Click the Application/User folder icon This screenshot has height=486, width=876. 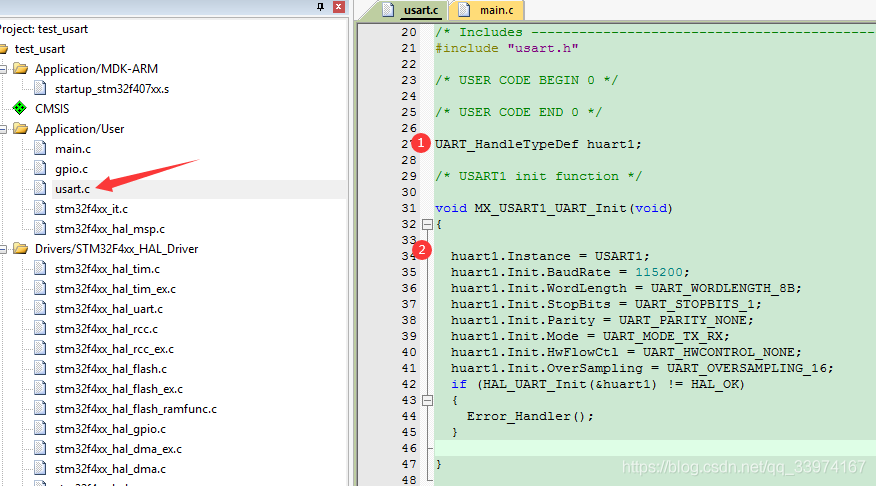tap(20, 128)
